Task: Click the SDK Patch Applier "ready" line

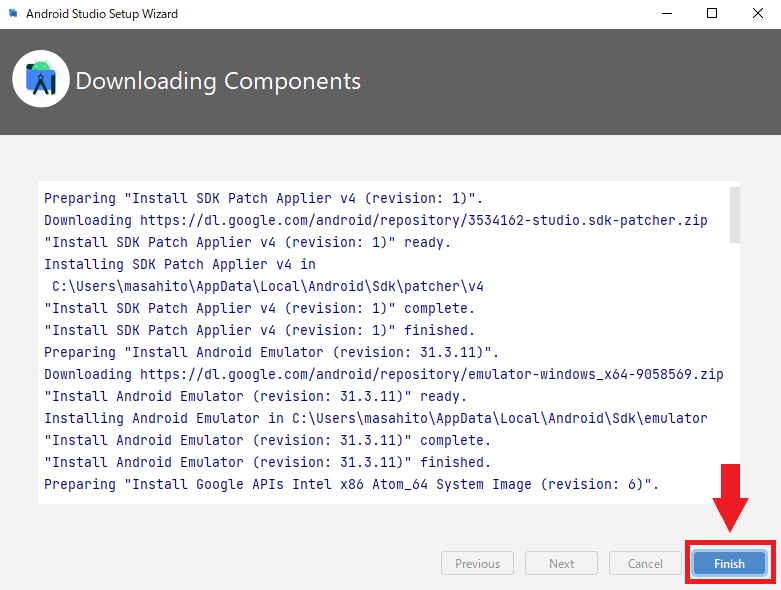Action: coord(248,242)
